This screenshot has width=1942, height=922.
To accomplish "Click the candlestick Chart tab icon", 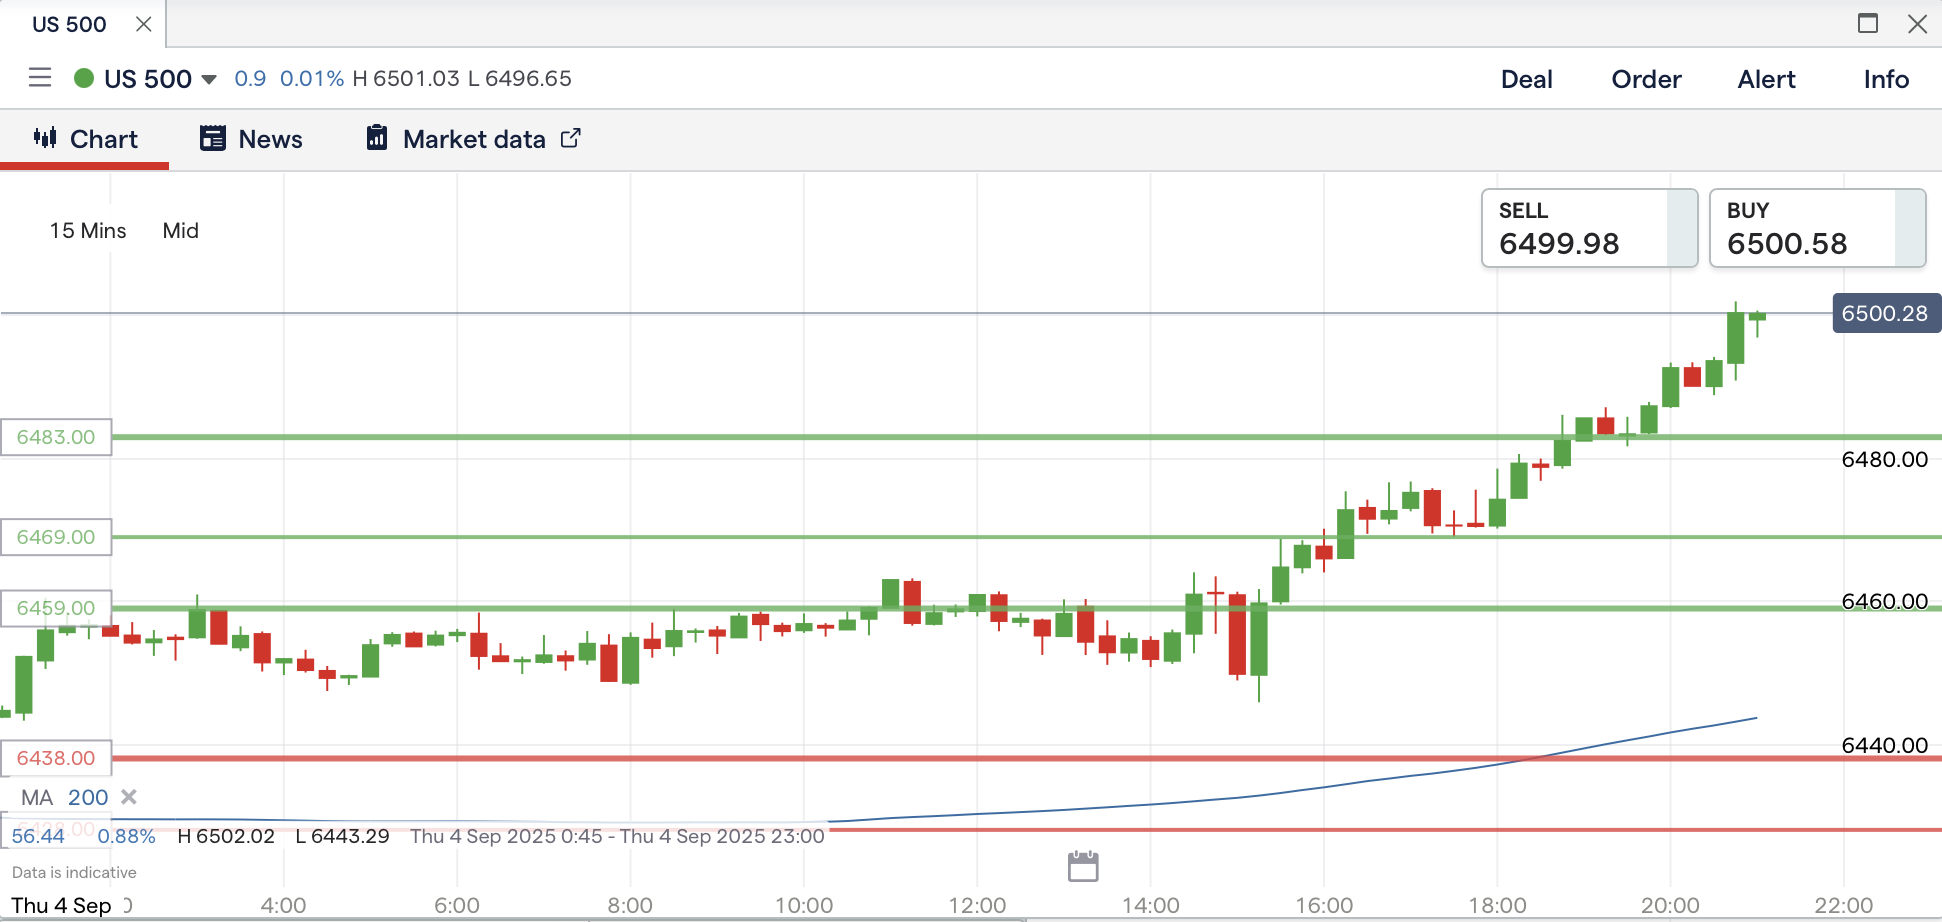I will [45, 138].
